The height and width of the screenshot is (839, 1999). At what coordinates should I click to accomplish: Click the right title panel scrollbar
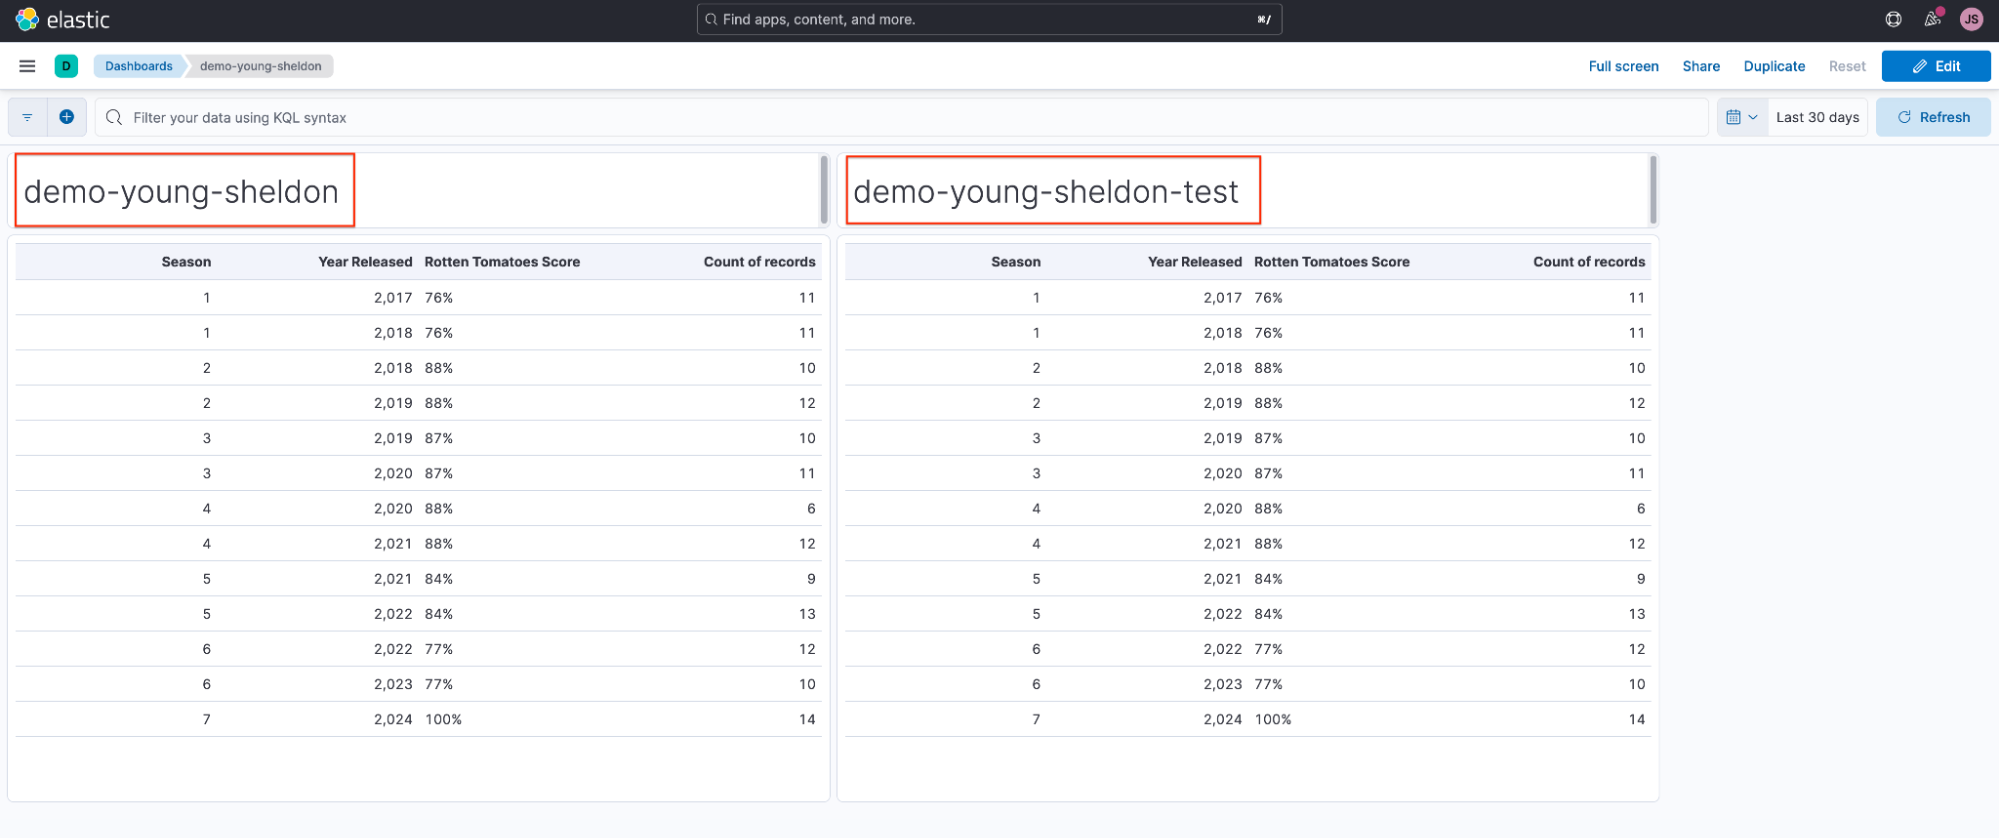pyautogui.click(x=1653, y=190)
